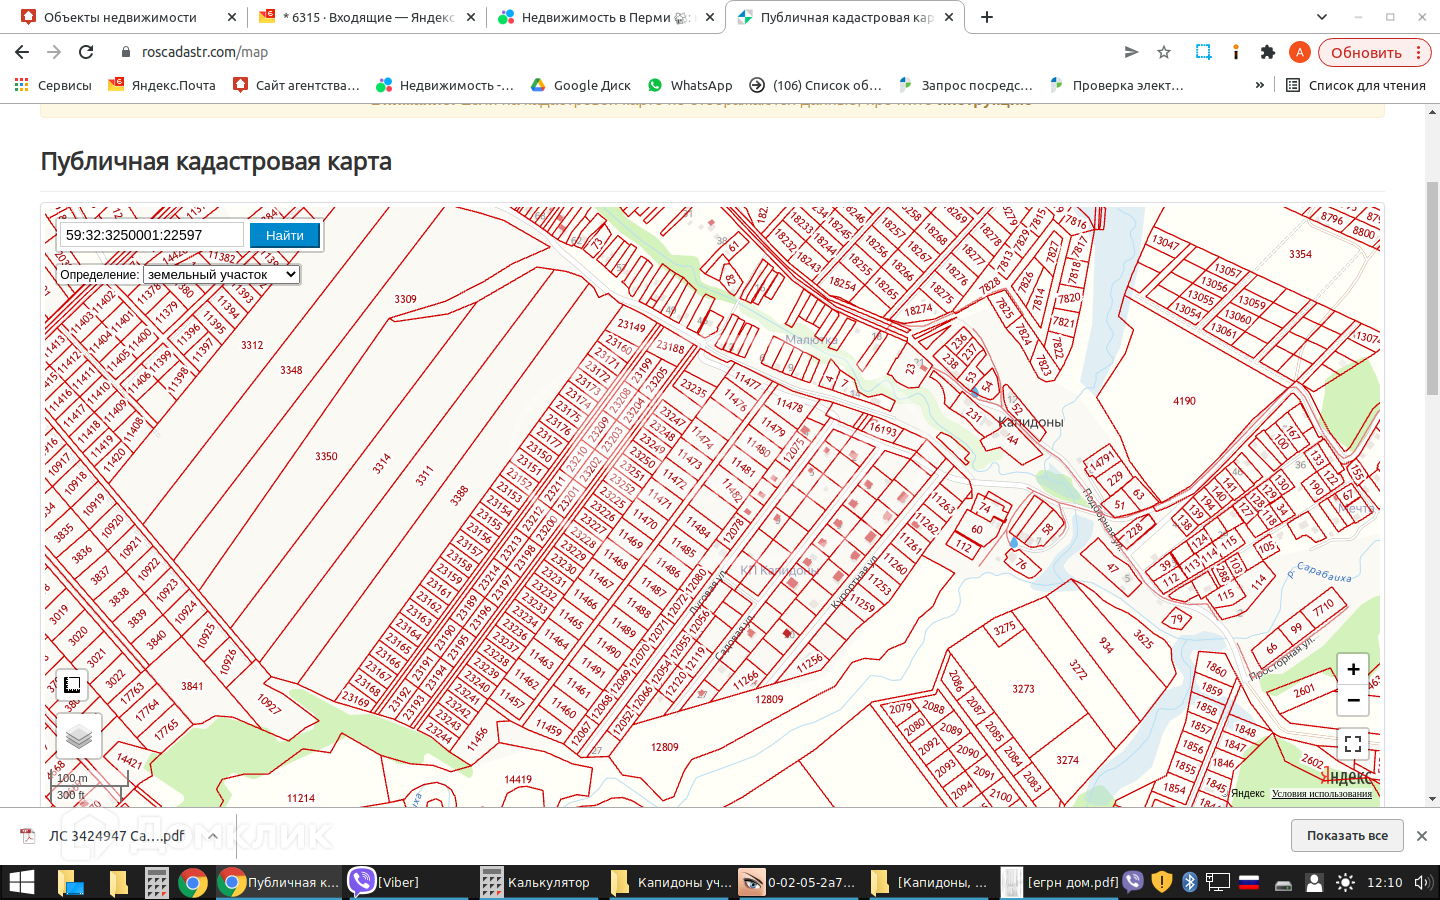Image resolution: width=1440 pixels, height=900 pixels.
Task: Click the cadastral number input field
Action: point(151,235)
